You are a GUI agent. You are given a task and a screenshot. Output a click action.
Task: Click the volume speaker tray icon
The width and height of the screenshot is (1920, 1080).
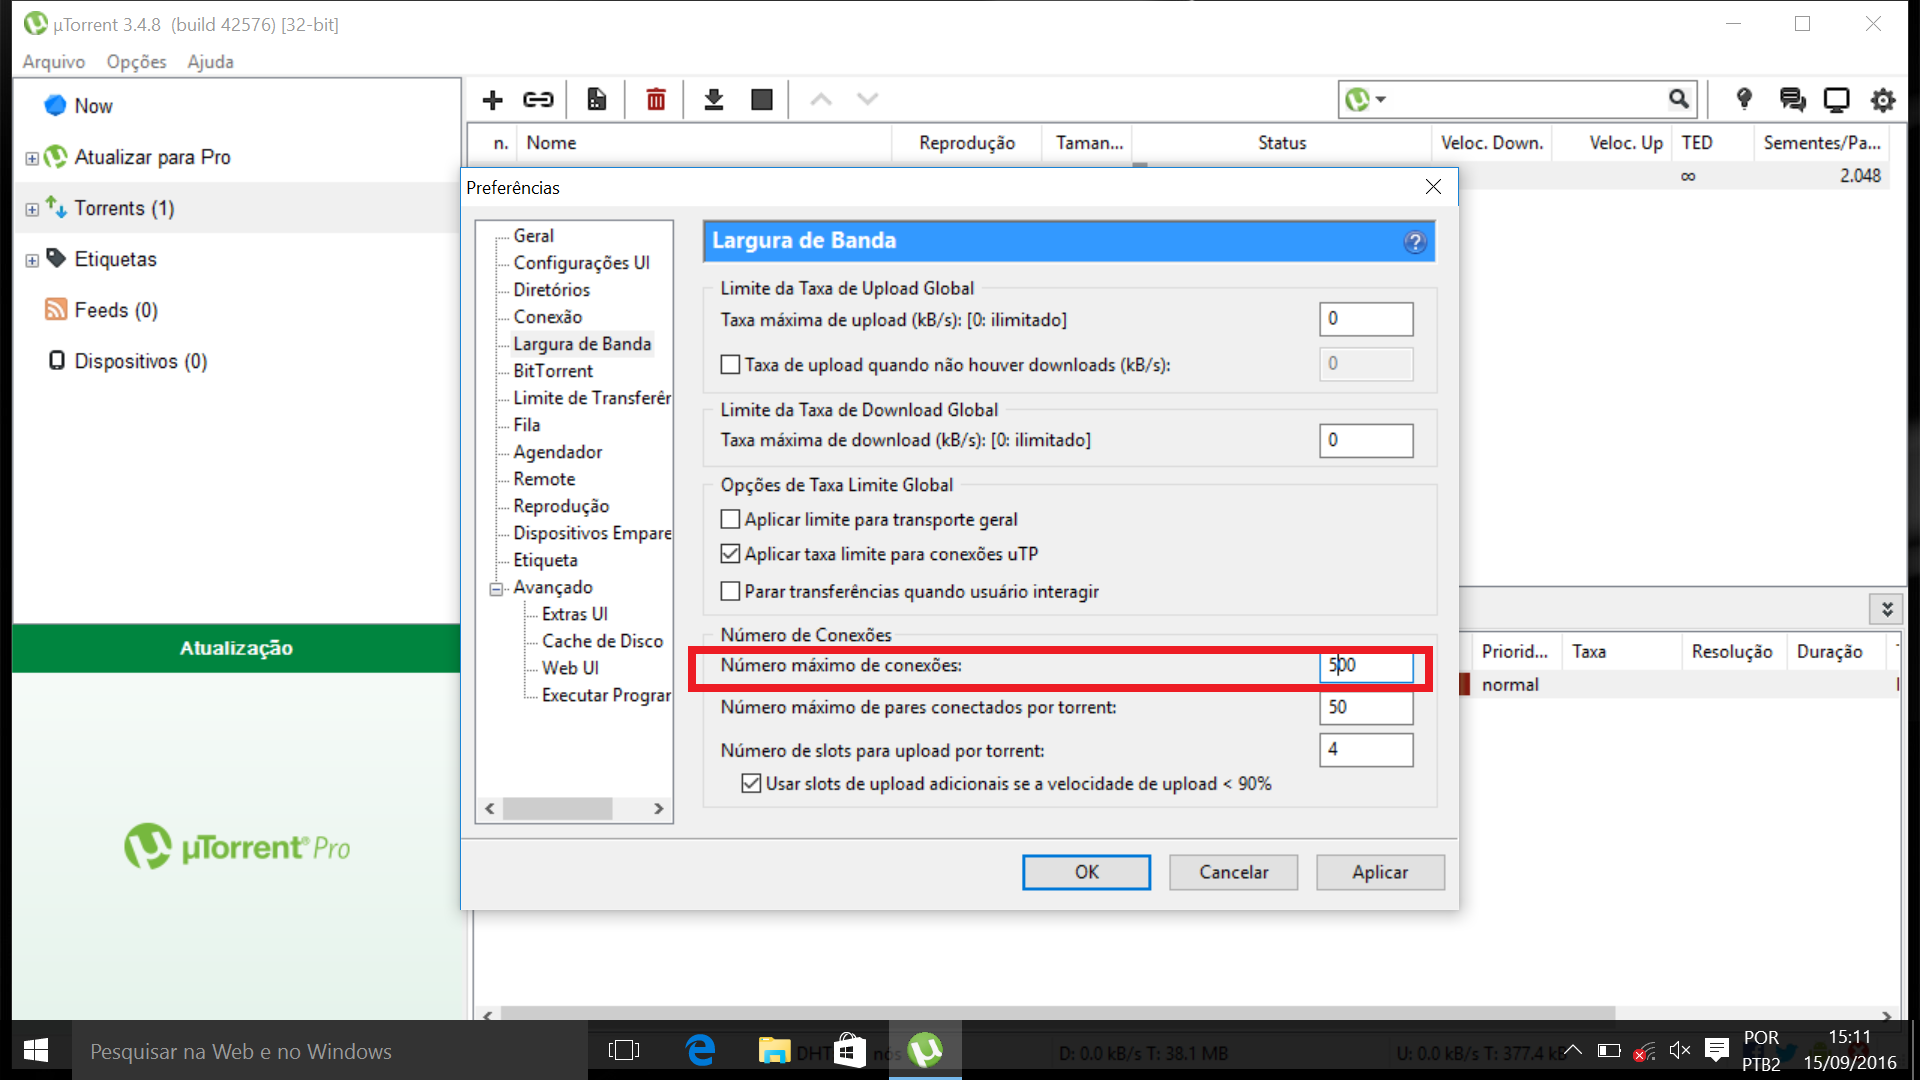point(1680,1050)
